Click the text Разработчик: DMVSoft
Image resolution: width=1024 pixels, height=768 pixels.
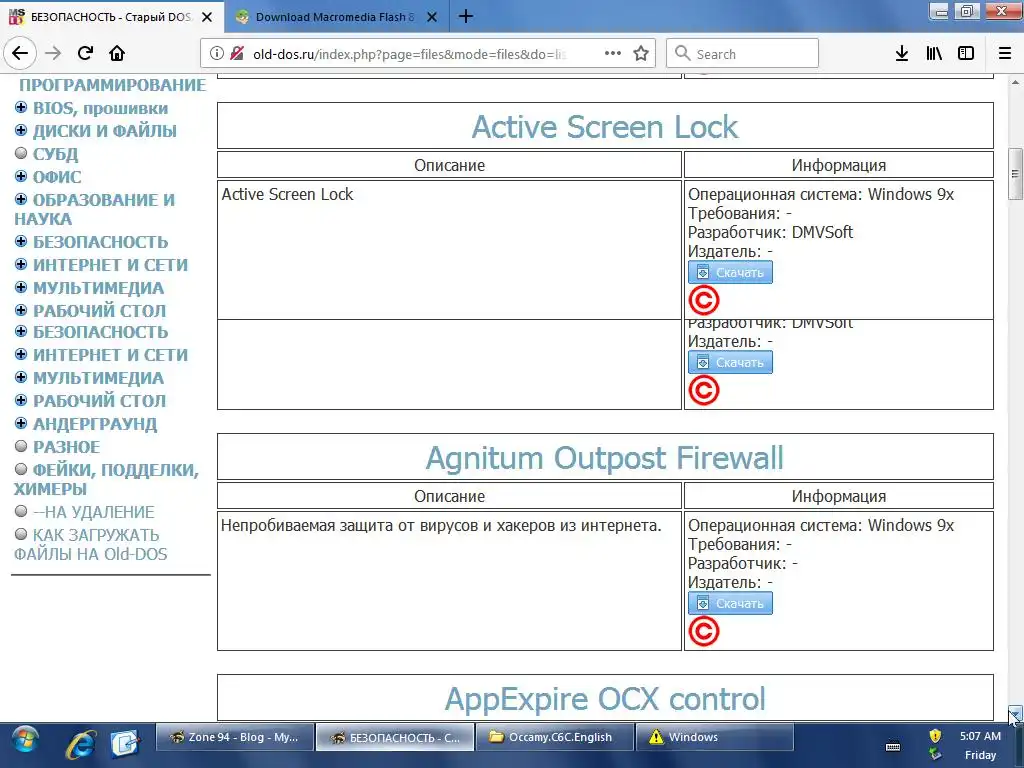[x=770, y=232]
